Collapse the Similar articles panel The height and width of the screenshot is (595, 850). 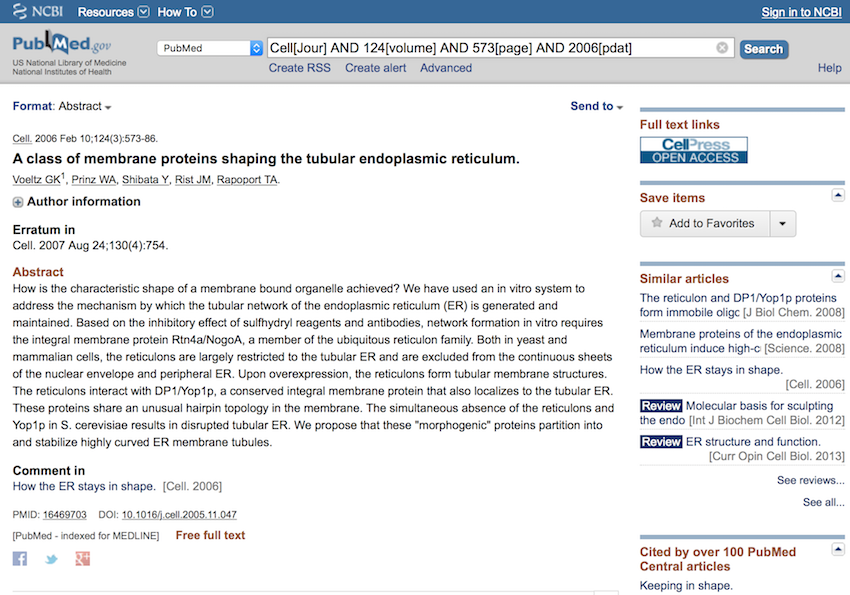click(x=838, y=277)
